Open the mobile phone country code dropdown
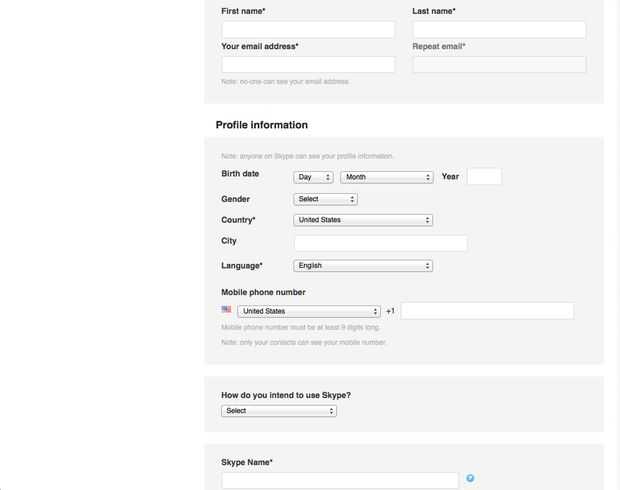620x490 pixels. 309,311
